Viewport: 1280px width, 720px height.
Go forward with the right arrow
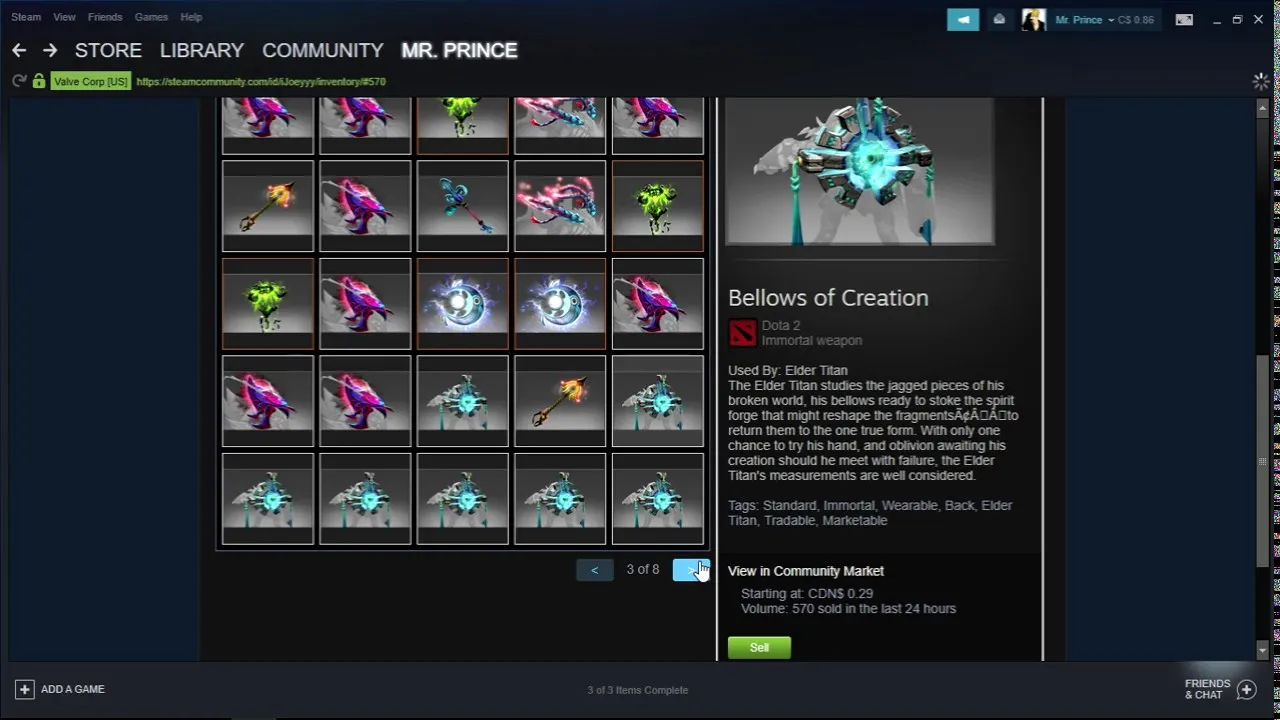click(x=50, y=50)
